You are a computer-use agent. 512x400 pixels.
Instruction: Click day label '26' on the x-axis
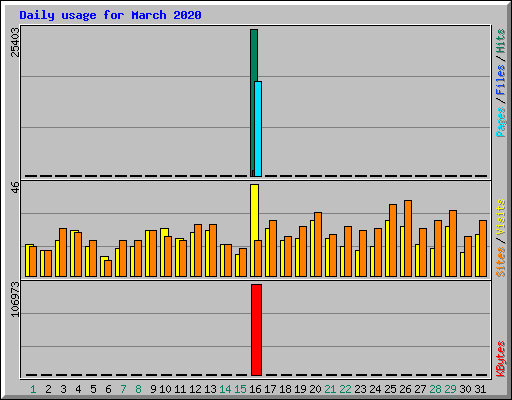click(x=405, y=389)
